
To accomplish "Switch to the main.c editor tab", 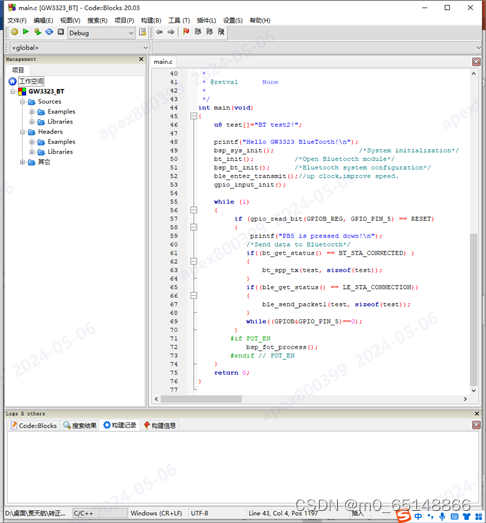I will pyautogui.click(x=163, y=62).
